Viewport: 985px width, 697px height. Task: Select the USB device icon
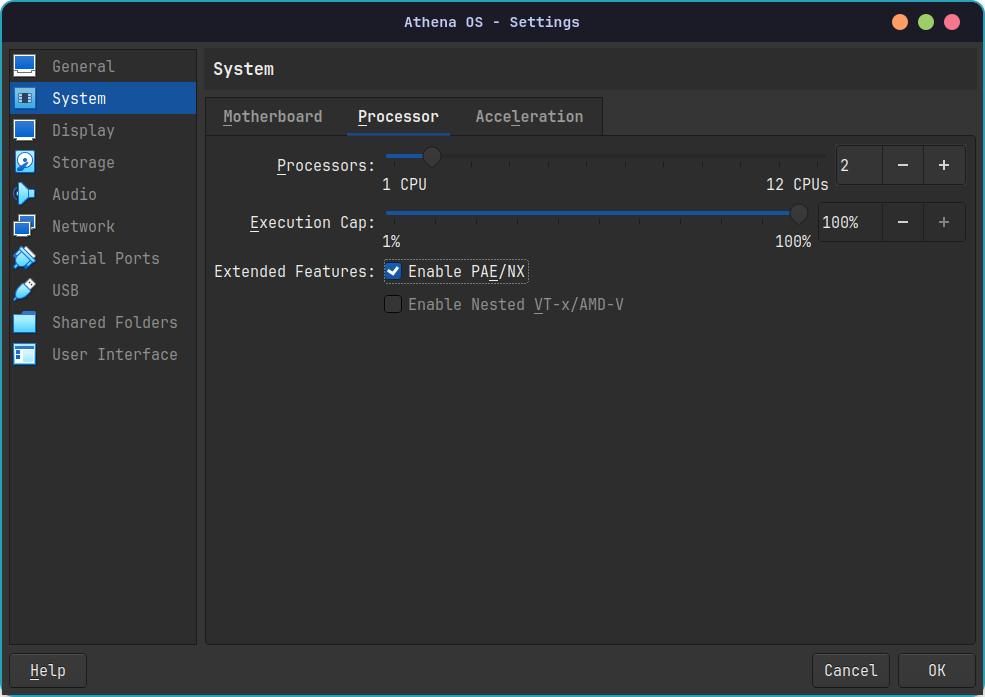point(24,289)
